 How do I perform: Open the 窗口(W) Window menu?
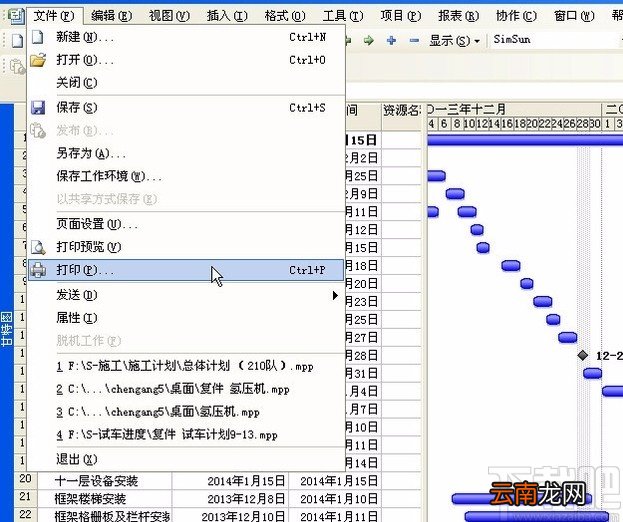click(574, 16)
